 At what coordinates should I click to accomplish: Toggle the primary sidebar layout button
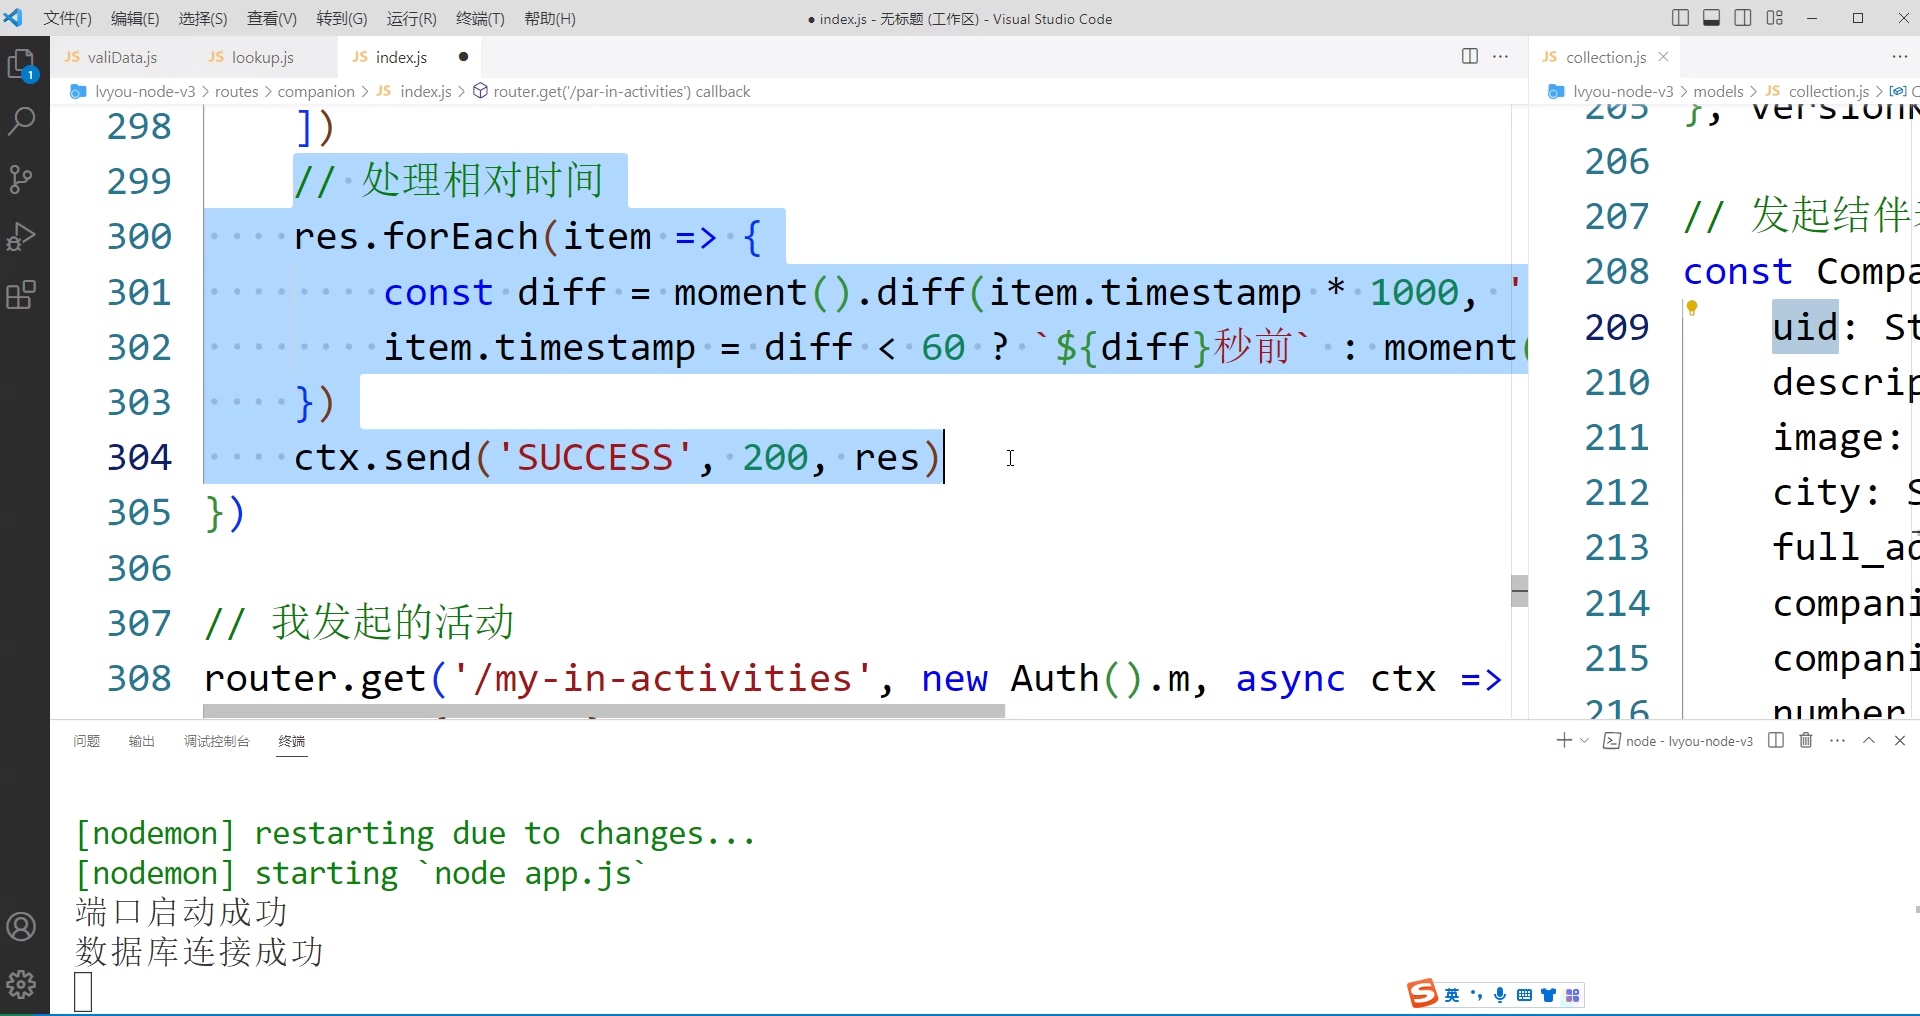1680,18
